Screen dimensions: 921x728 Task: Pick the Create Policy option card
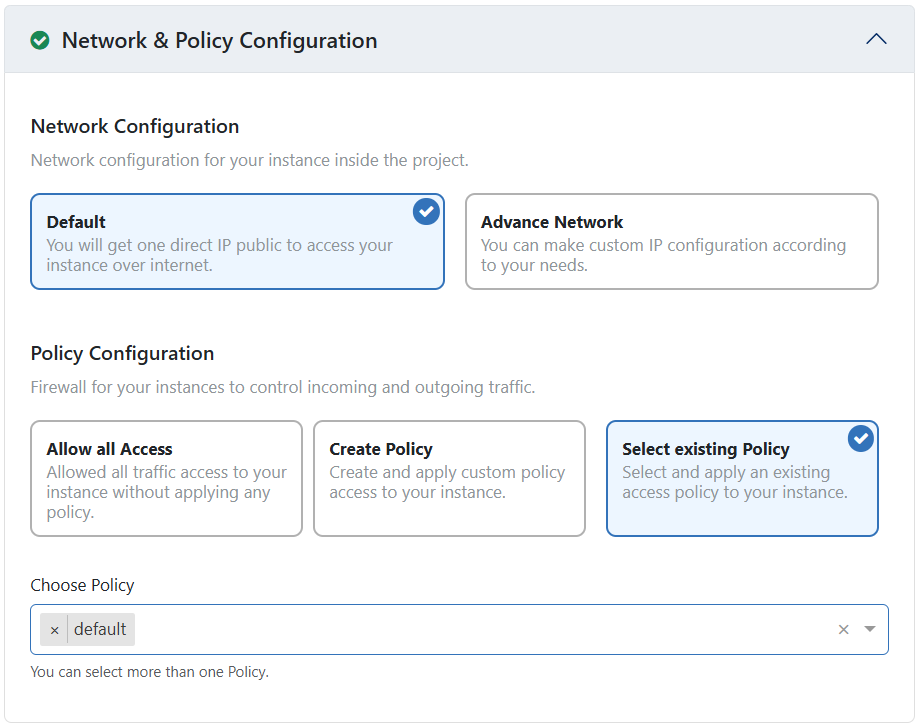[449, 479]
